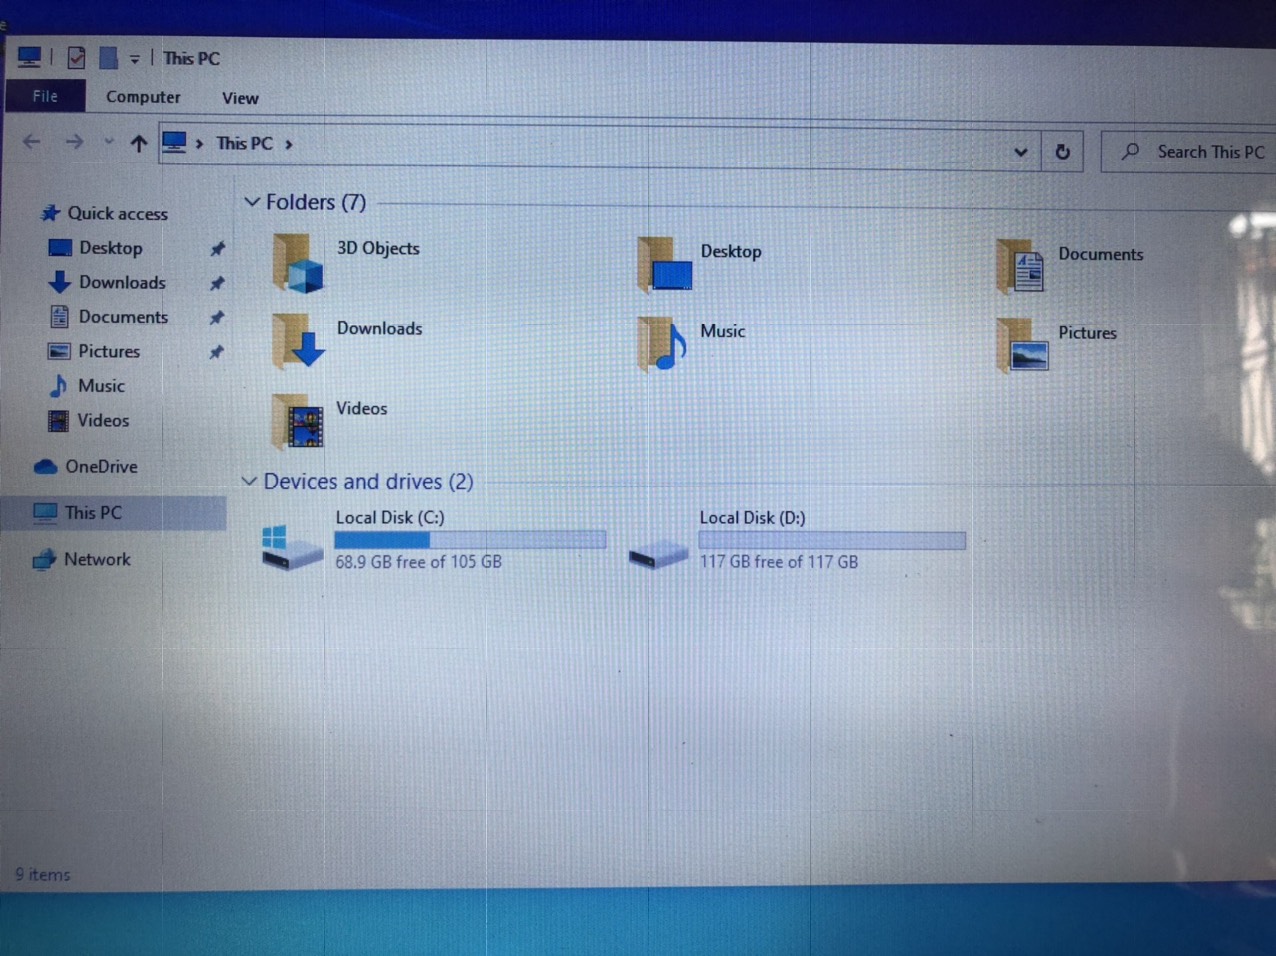Click the 'Local Disk (D:)' label

click(x=752, y=518)
